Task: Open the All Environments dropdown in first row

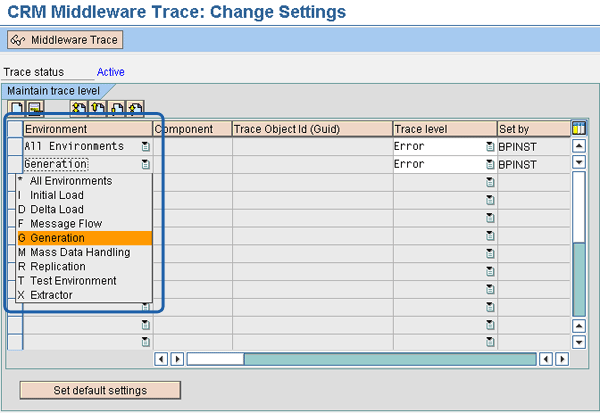Action: click(x=146, y=146)
